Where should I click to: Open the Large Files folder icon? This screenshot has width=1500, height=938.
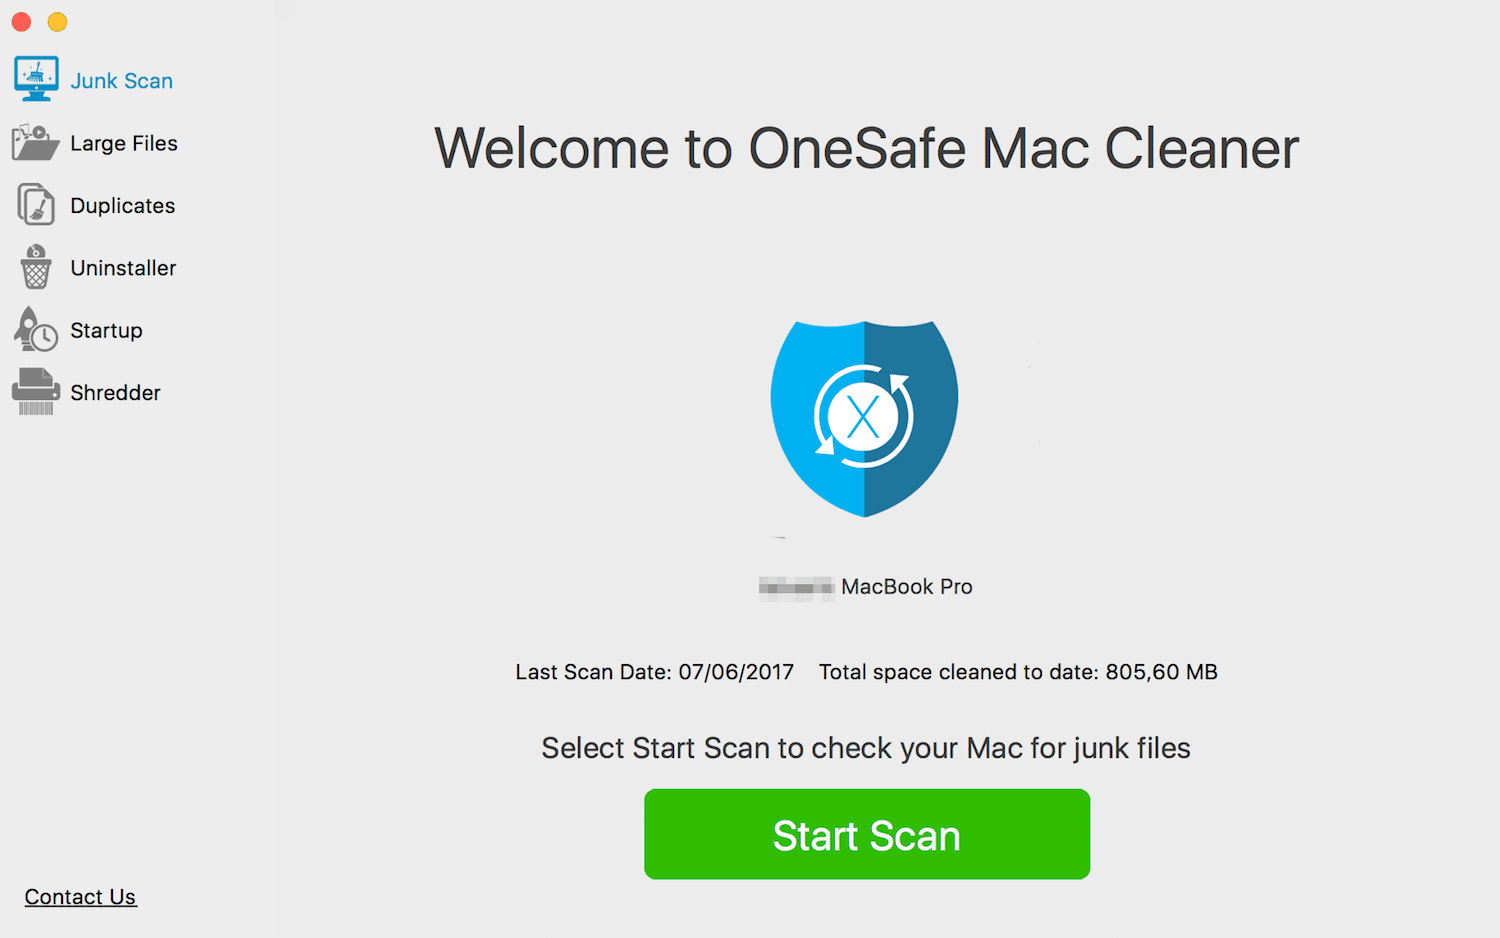(34, 142)
